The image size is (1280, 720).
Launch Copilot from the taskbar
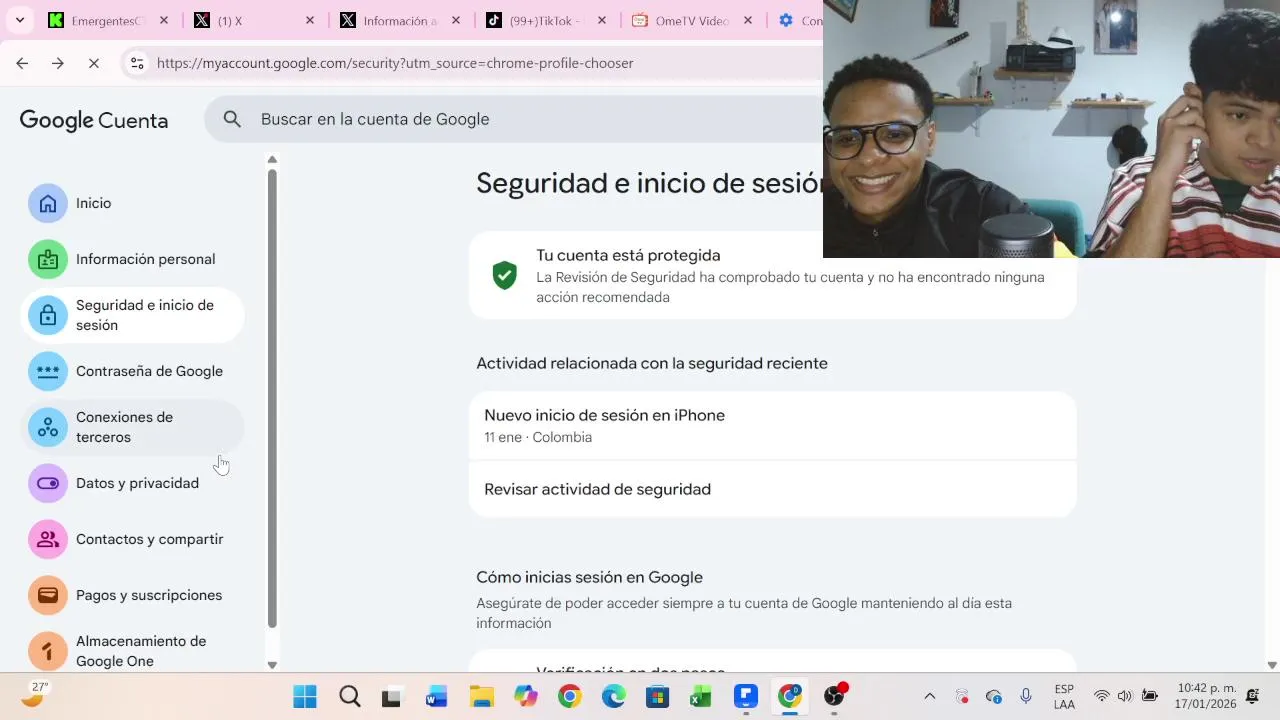pyautogui.click(x=525, y=696)
